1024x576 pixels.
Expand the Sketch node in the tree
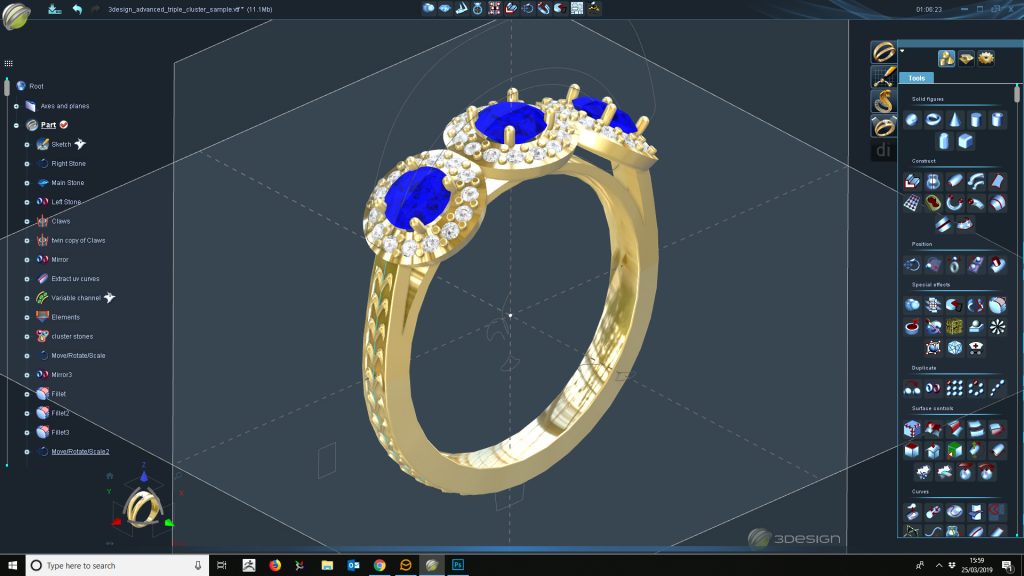(26, 144)
